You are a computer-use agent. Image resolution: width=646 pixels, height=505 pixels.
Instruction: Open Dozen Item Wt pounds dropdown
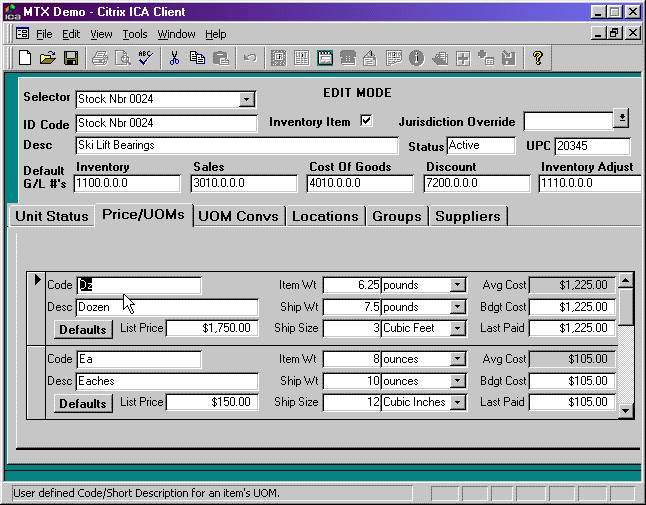(x=457, y=285)
